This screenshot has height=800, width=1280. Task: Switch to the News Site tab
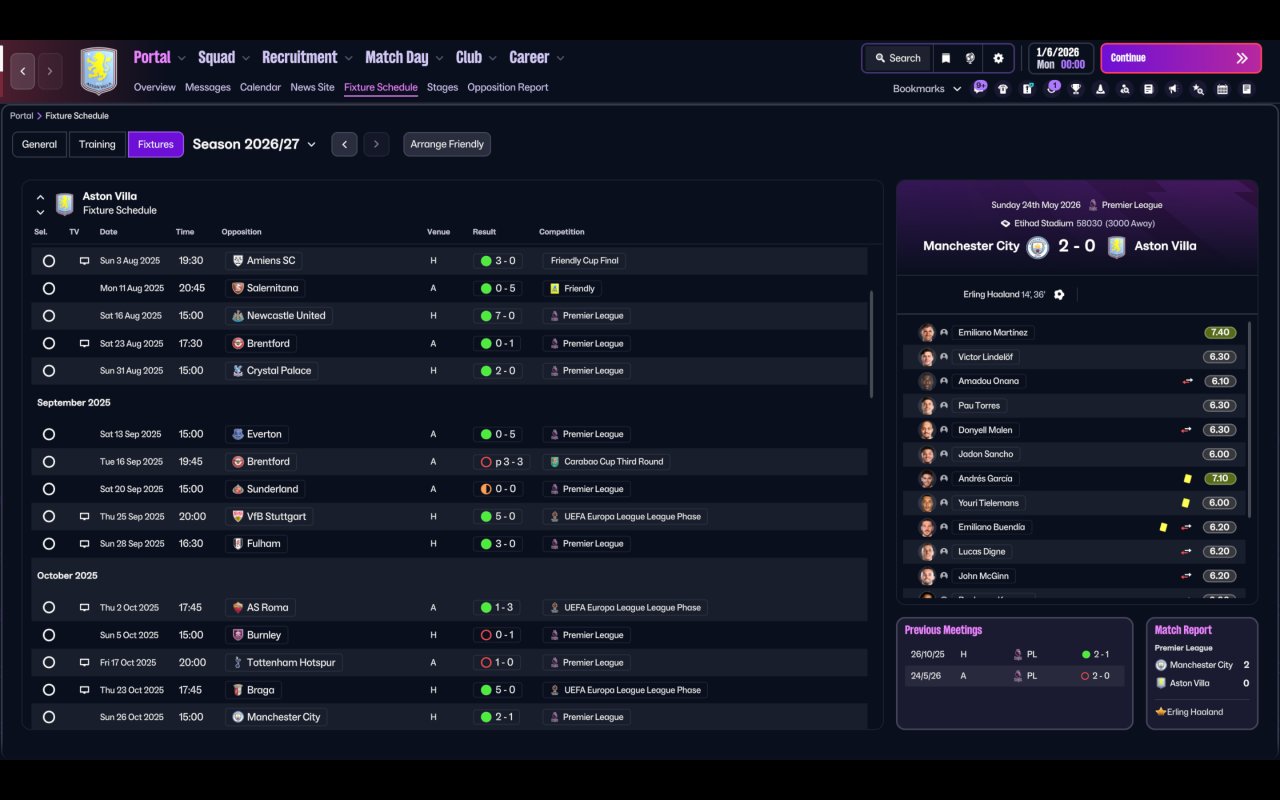click(312, 88)
